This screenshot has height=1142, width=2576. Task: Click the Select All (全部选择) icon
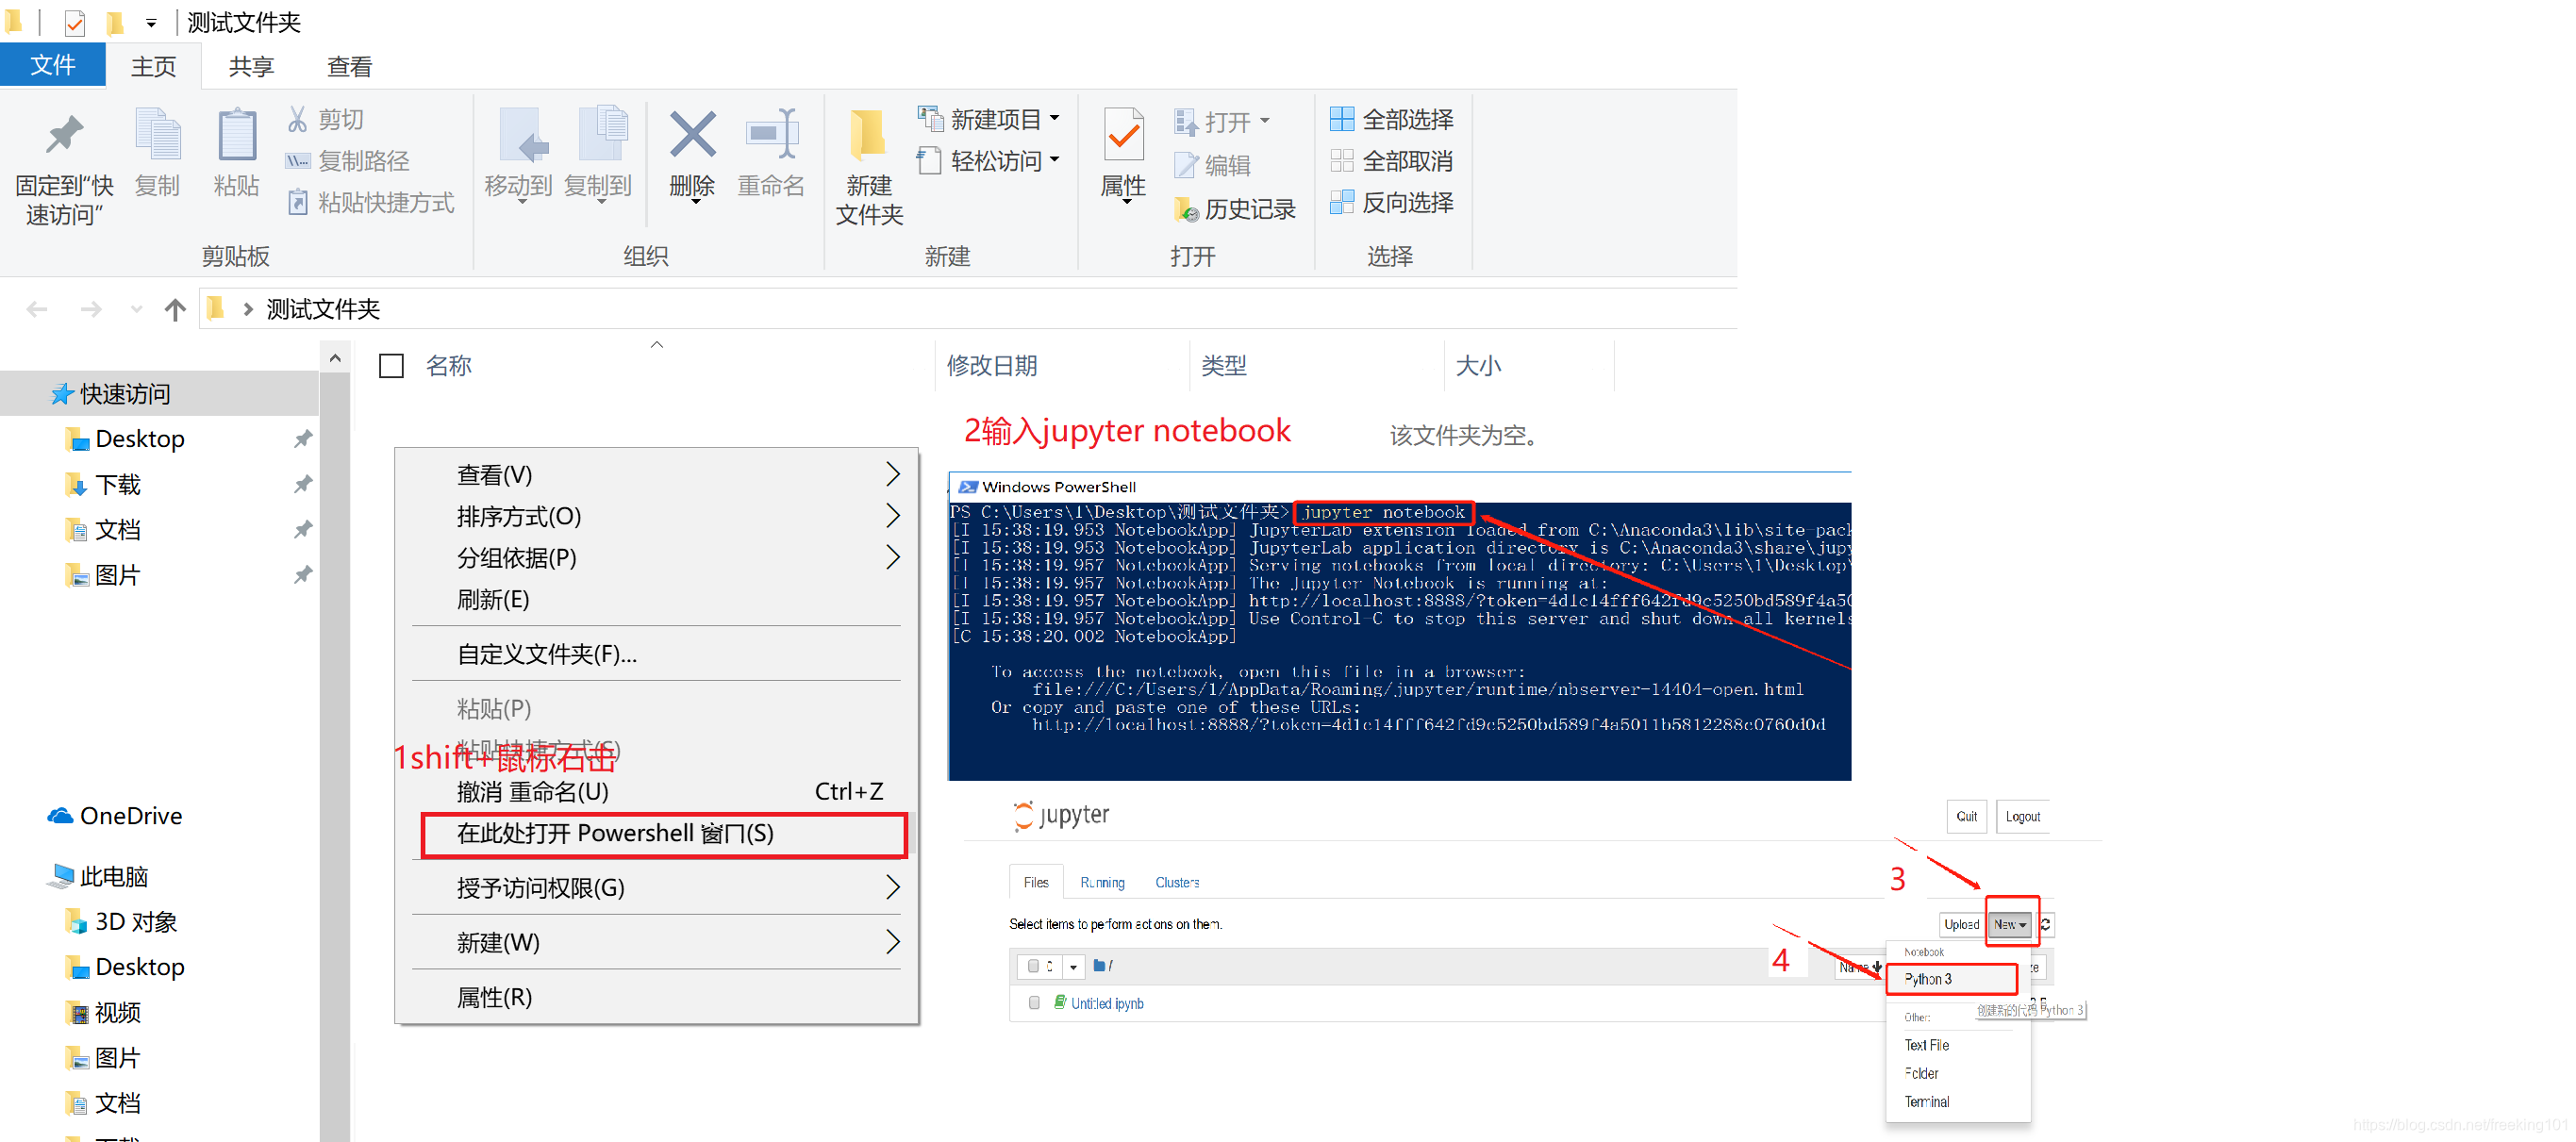[1341, 119]
